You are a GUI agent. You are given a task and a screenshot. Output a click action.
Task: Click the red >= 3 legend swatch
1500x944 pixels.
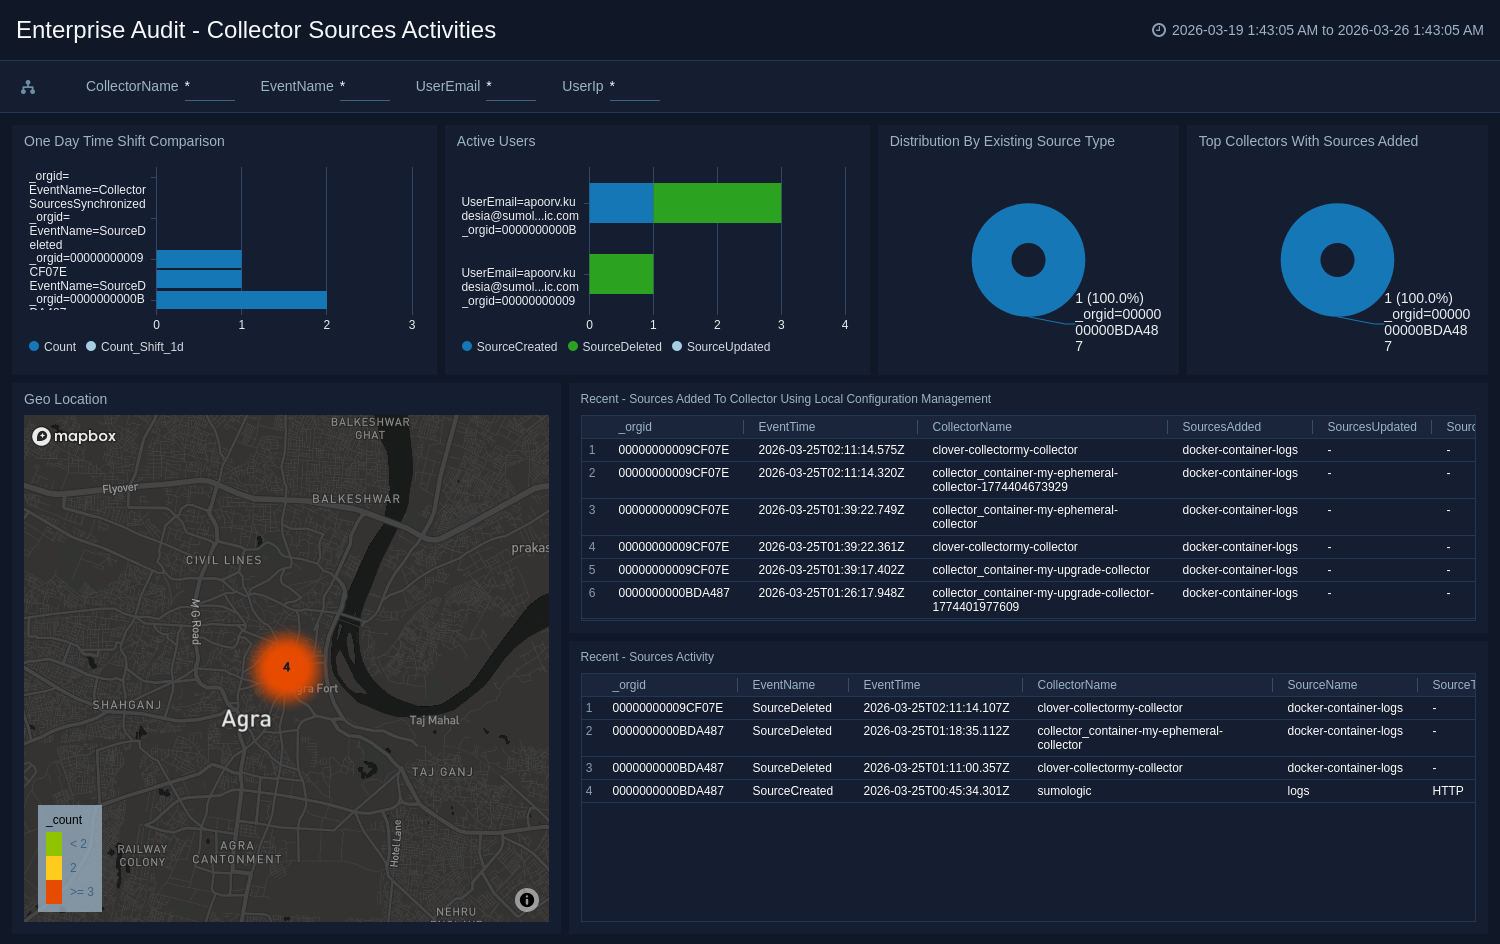54,891
